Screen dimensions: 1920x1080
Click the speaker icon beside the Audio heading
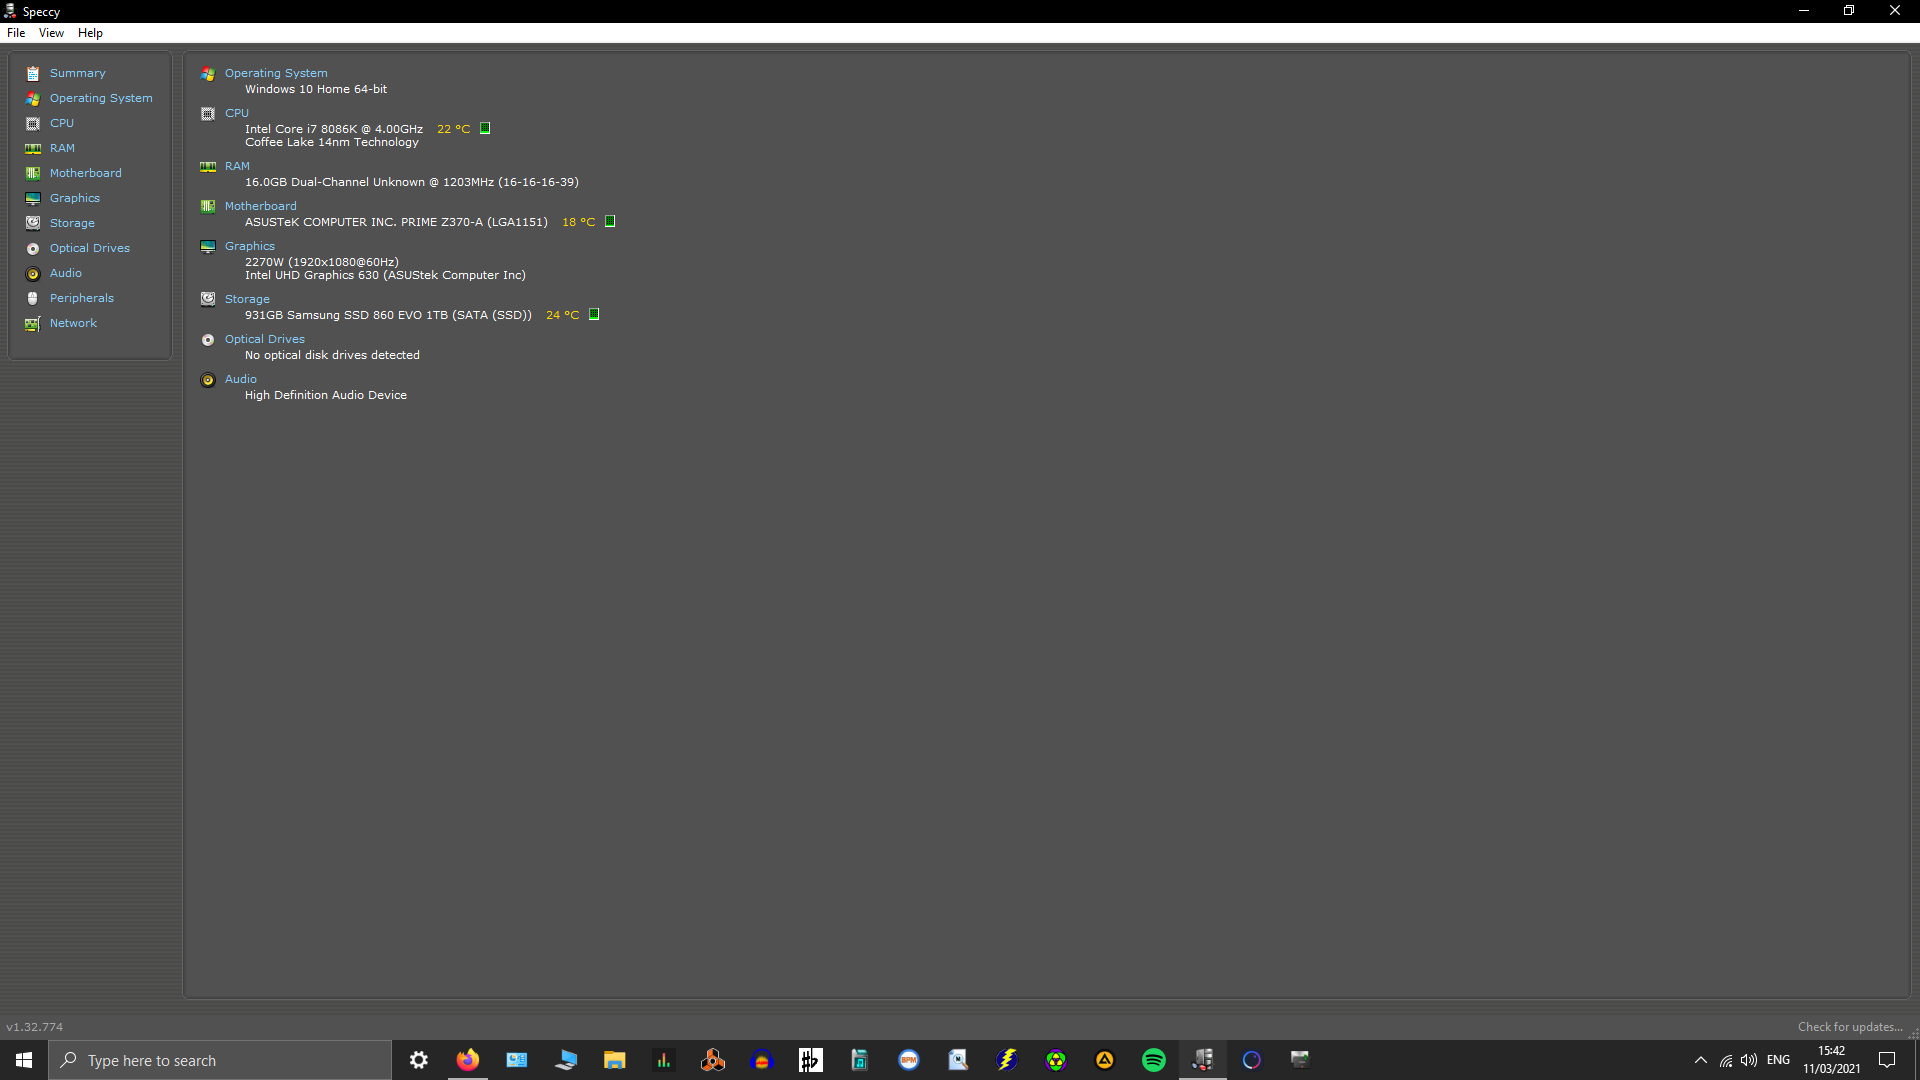[208, 380]
